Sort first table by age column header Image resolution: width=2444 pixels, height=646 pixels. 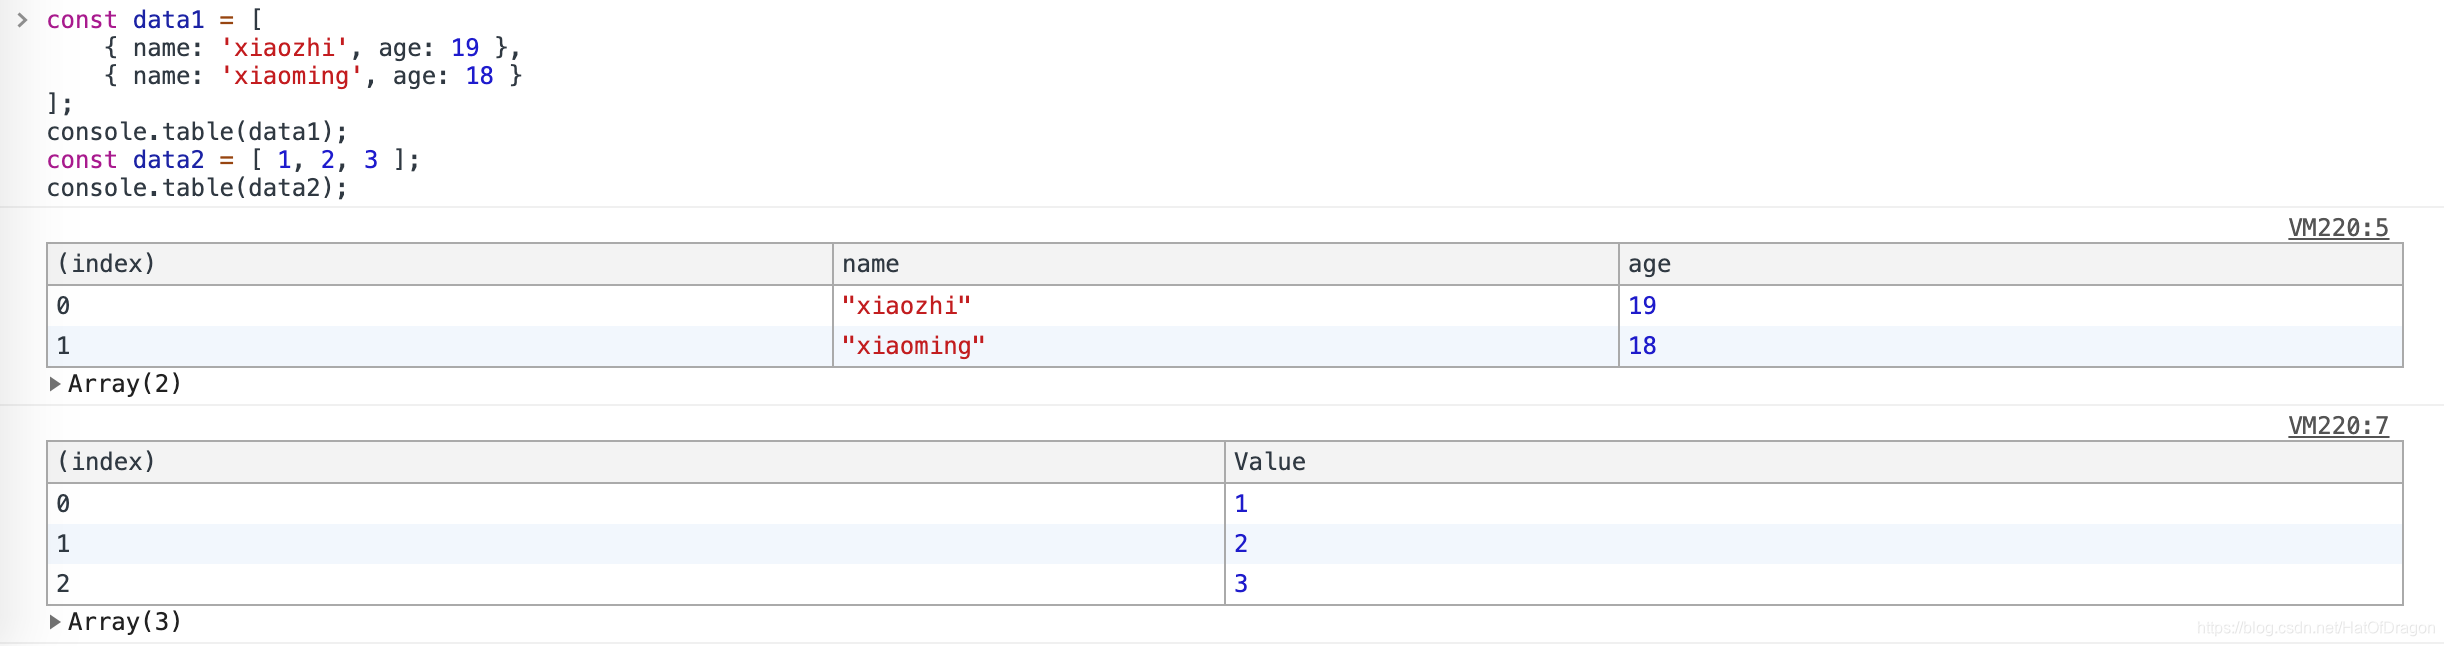[x=2011, y=264]
